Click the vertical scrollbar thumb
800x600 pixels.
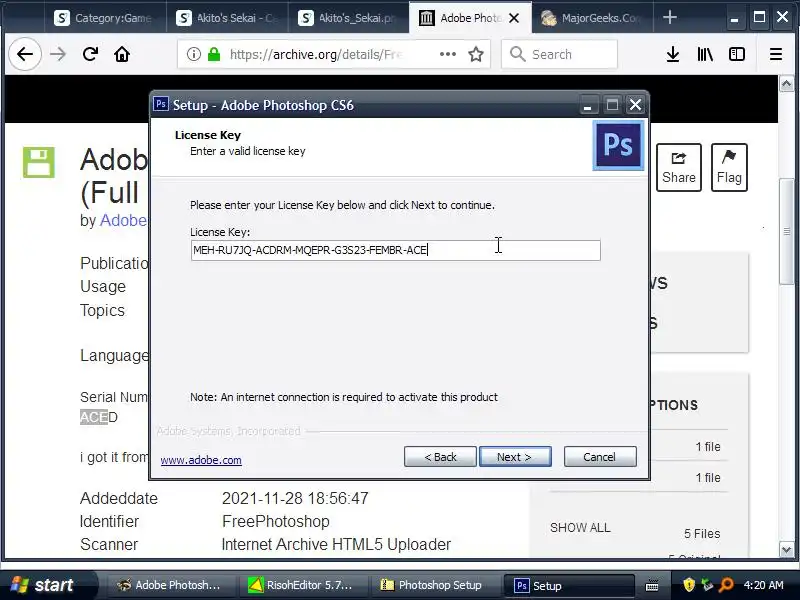point(786,232)
